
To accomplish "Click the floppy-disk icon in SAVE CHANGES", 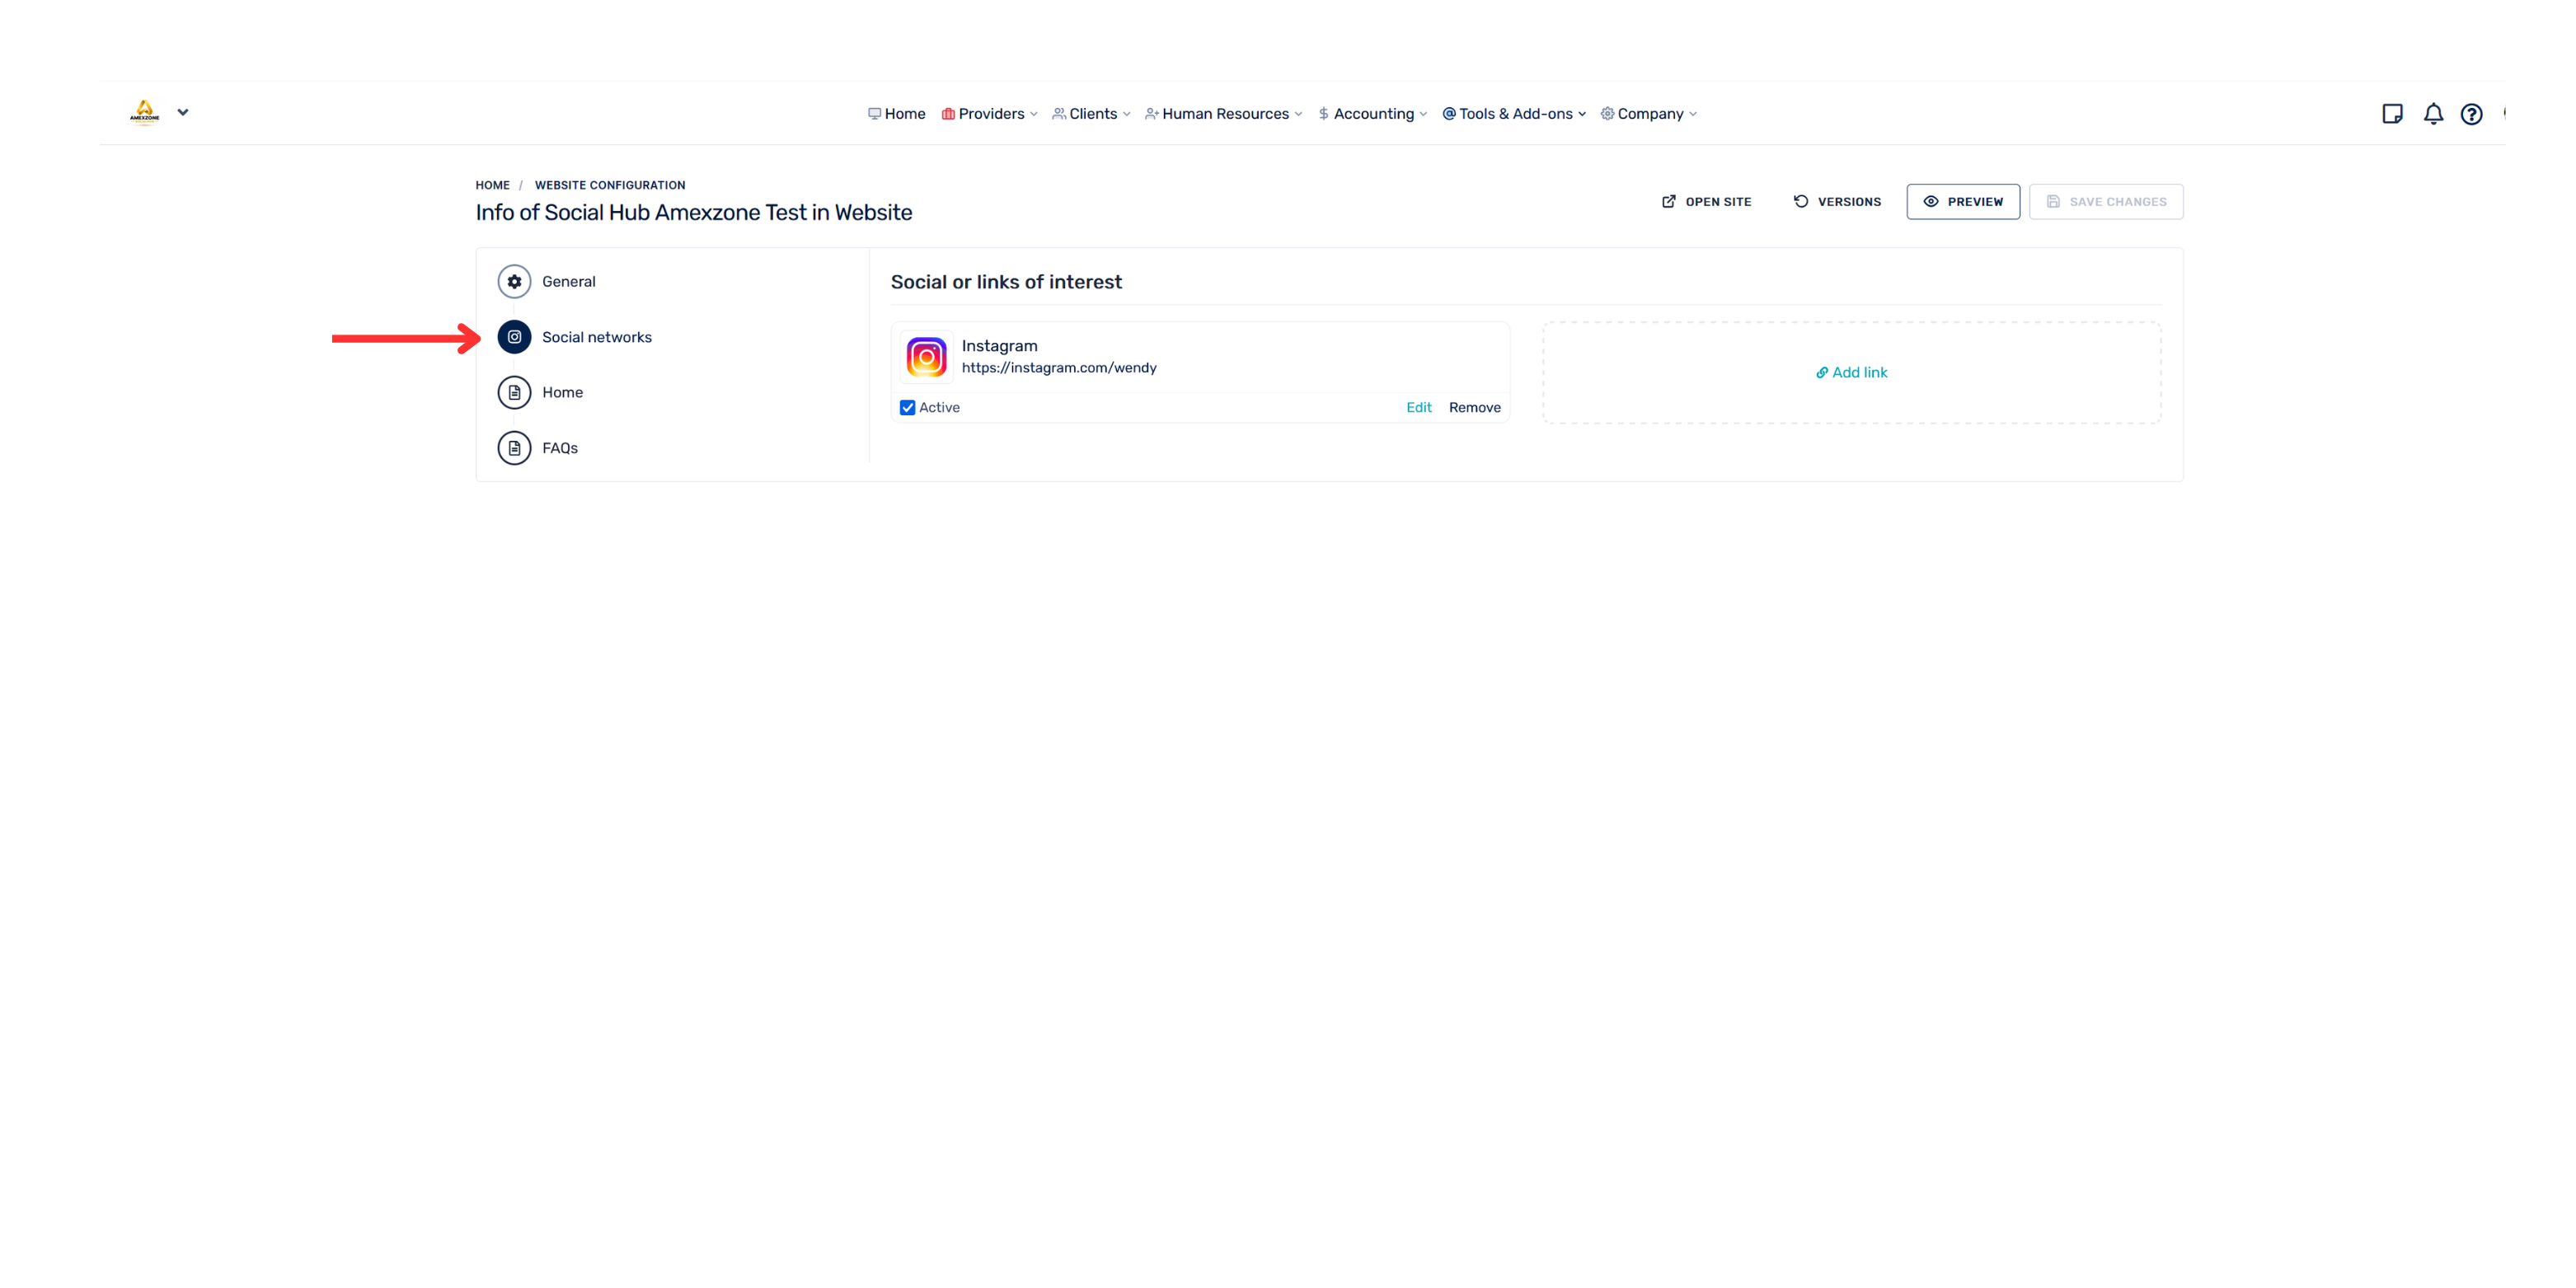I will [2053, 201].
